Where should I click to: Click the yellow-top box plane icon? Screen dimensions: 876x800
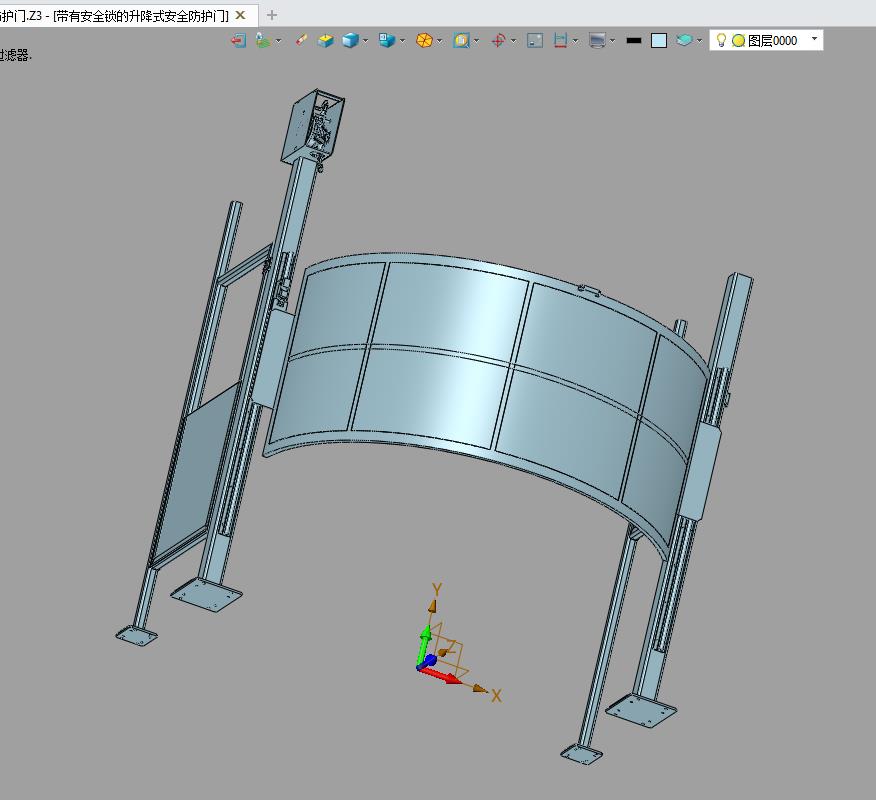tap(325, 40)
